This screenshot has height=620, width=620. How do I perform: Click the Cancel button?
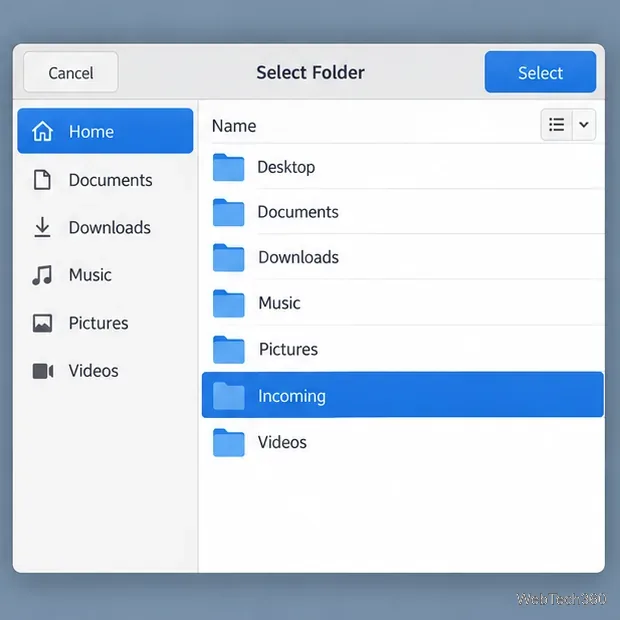tap(71, 72)
